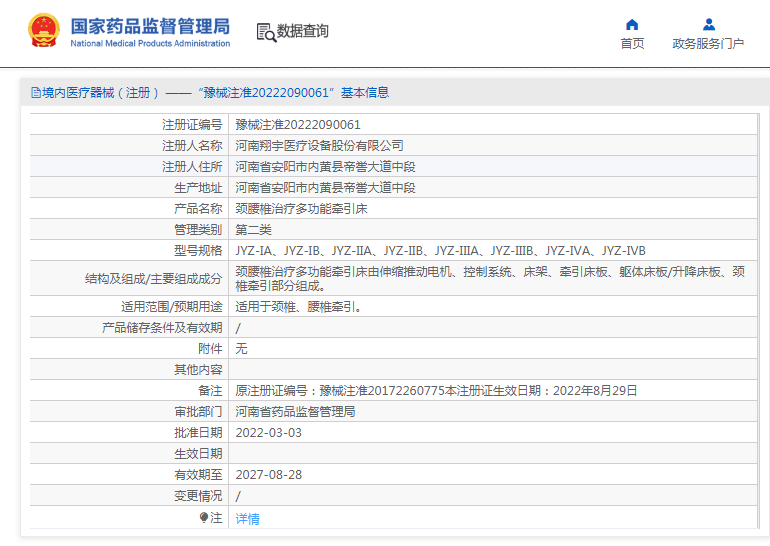The height and width of the screenshot is (546, 770).
Task: Select product name 颈腰椎治疗多功能牵引床
Action: click(301, 209)
